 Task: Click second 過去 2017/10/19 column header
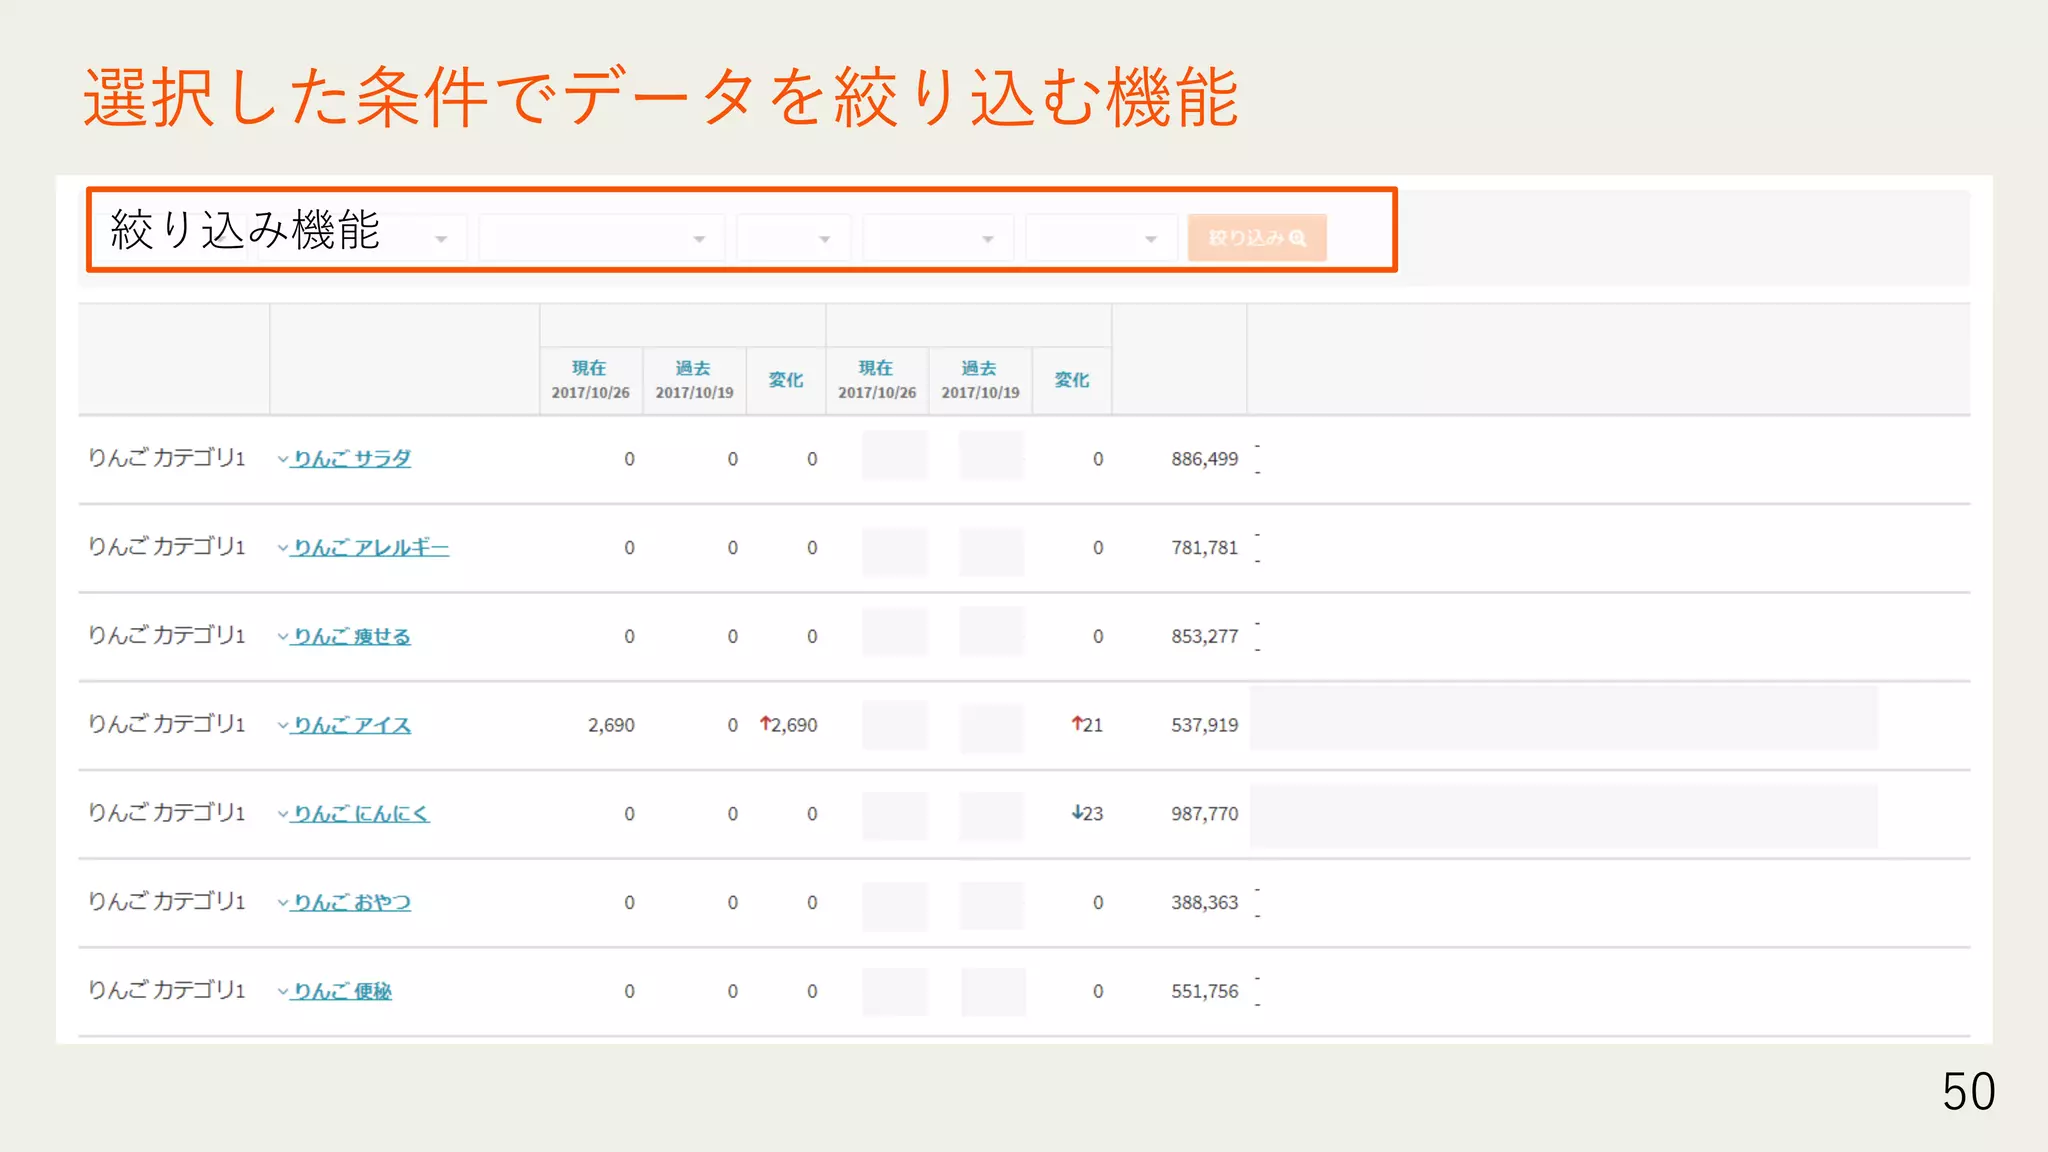coord(980,380)
